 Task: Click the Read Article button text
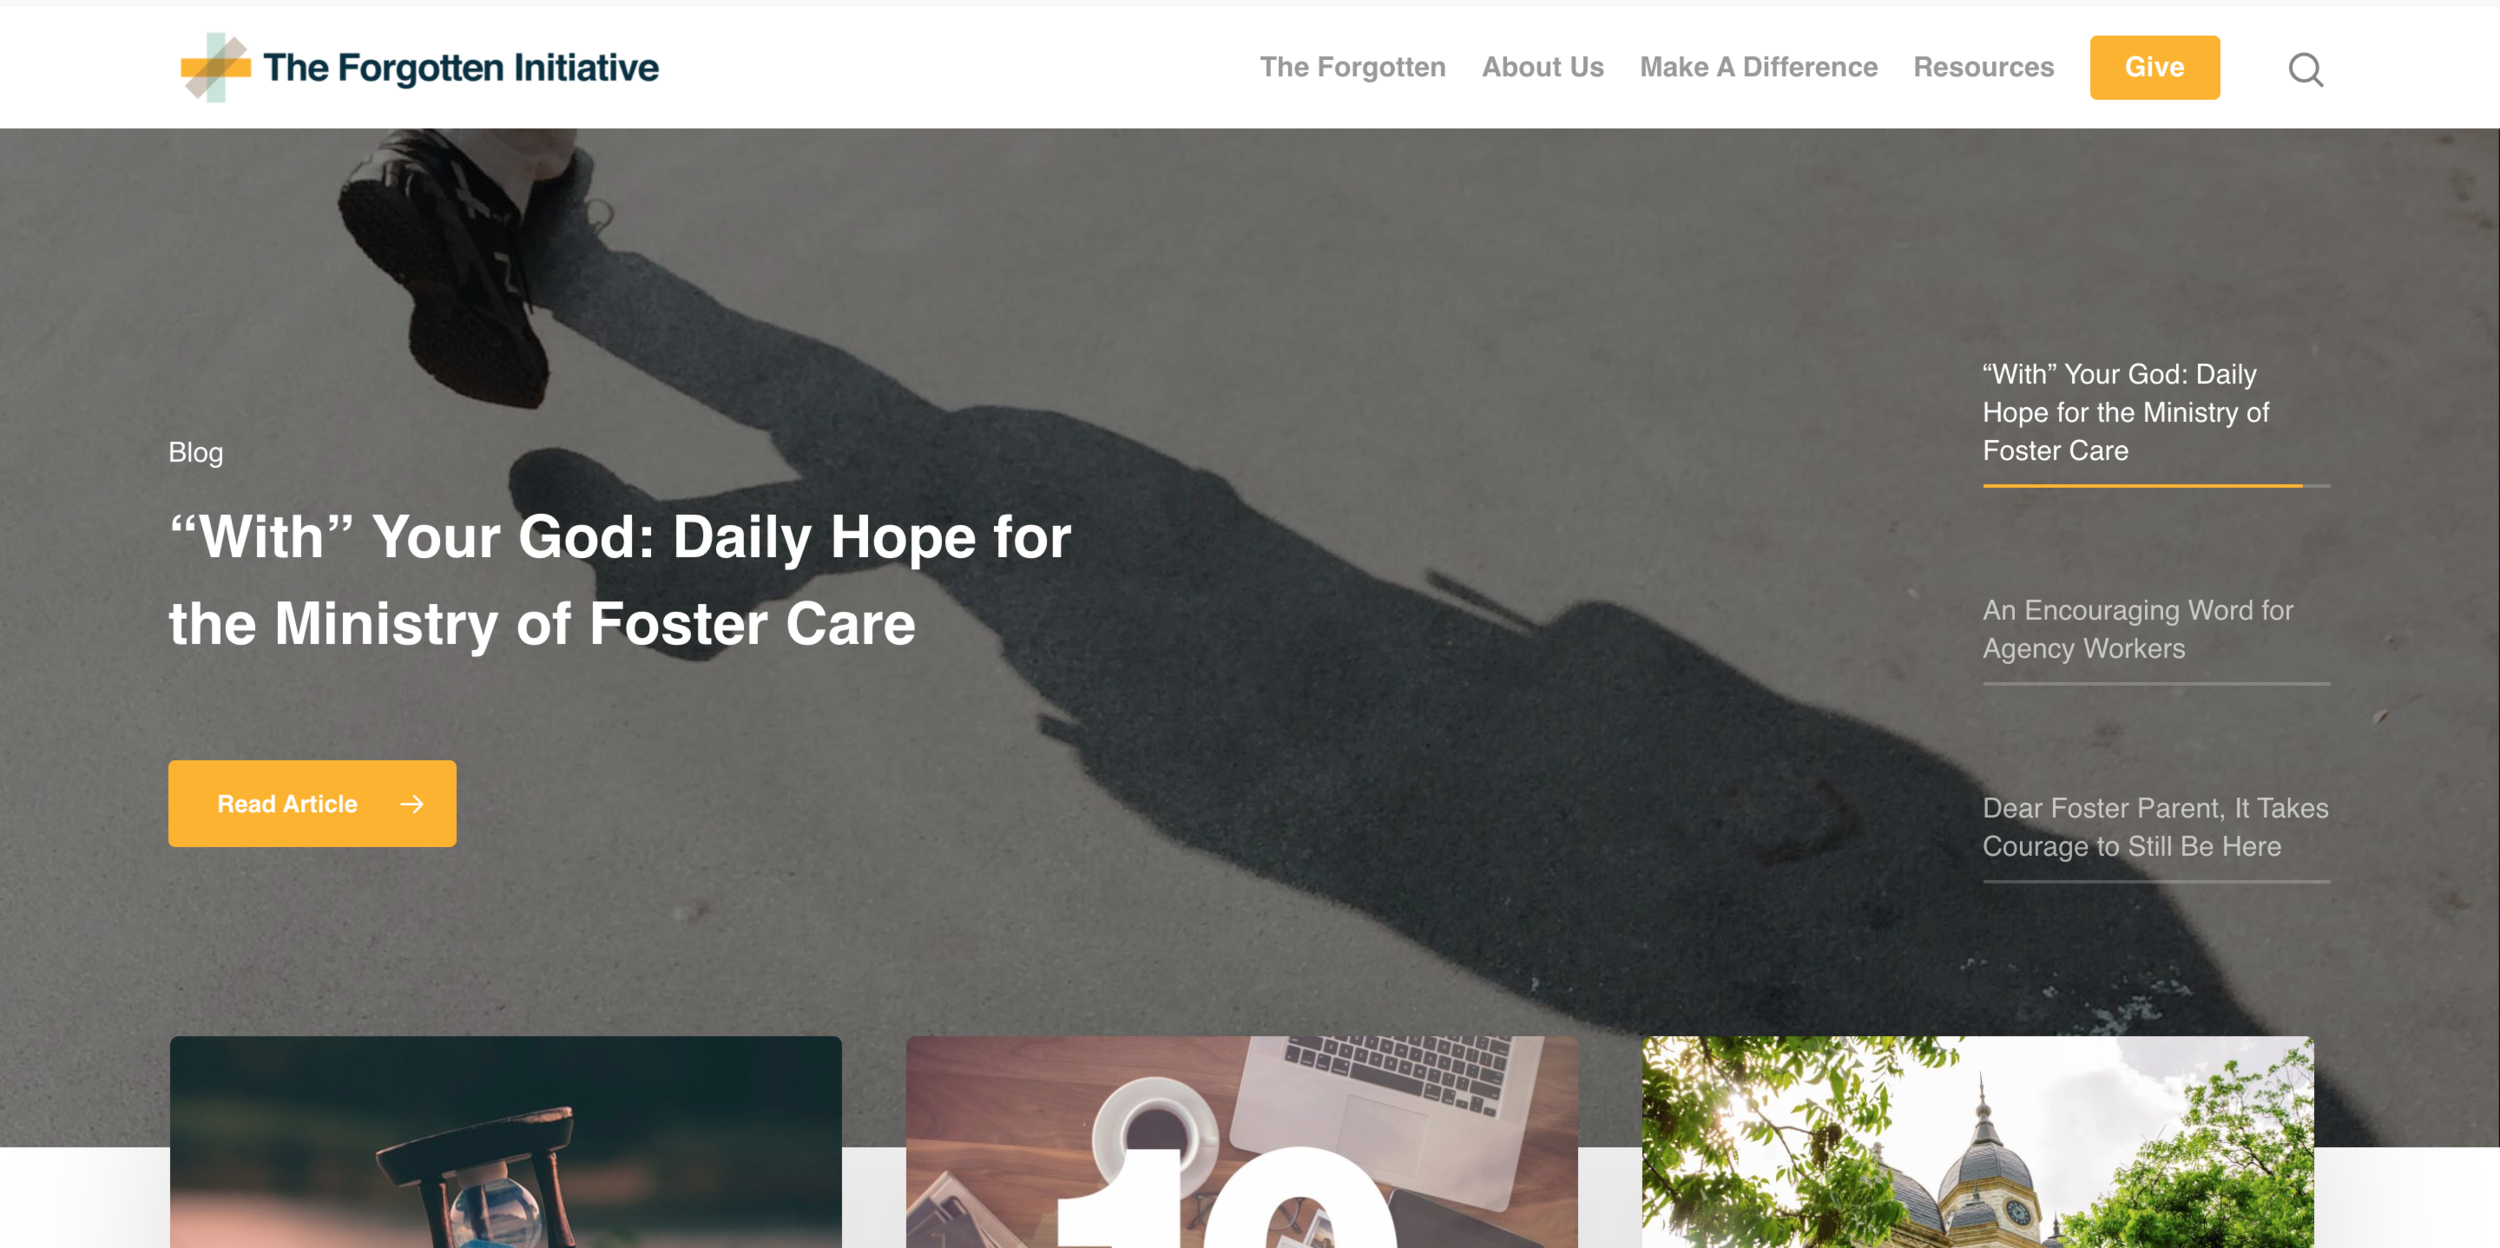point(287,804)
